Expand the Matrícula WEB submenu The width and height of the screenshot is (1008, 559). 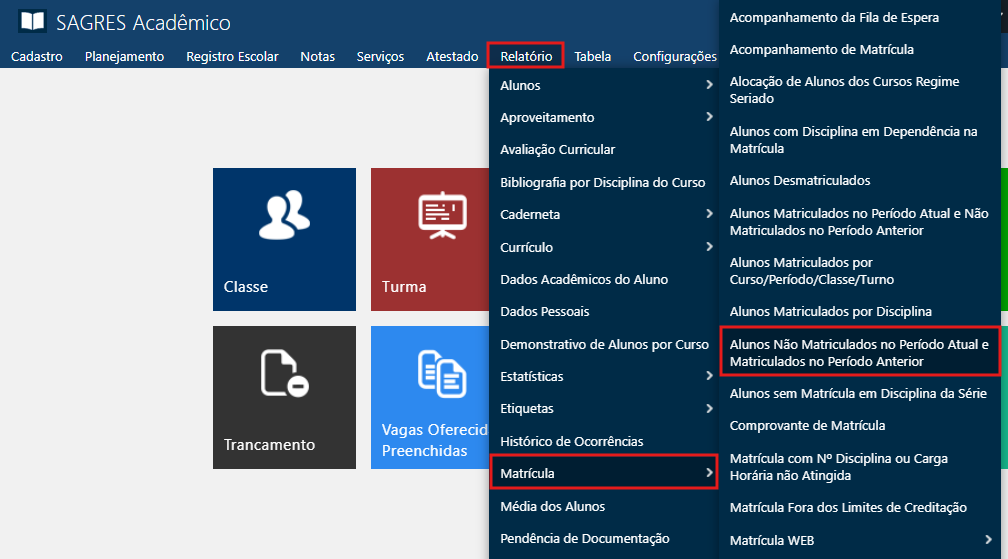pyautogui.click(x=988, y=540)
